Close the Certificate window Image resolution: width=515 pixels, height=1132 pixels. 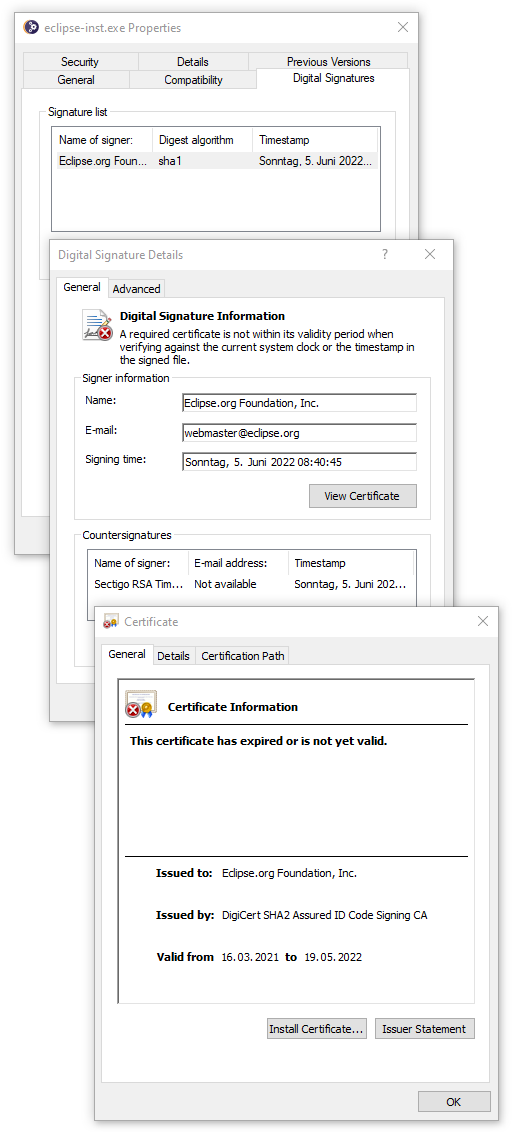482,621
